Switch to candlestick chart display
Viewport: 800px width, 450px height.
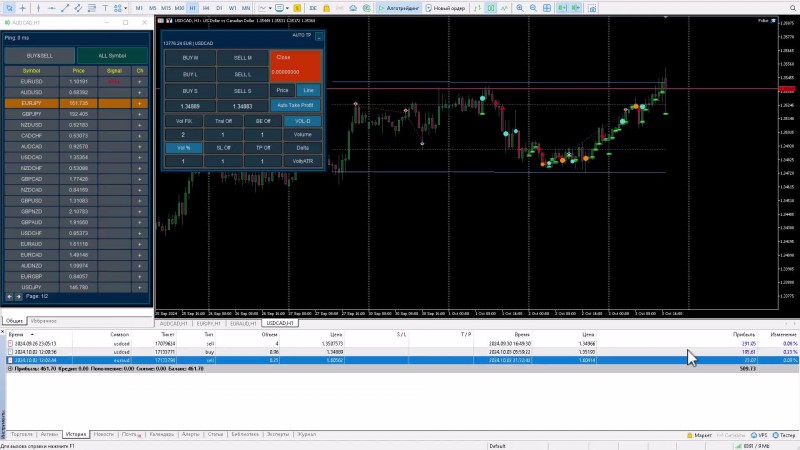(491, 8)
